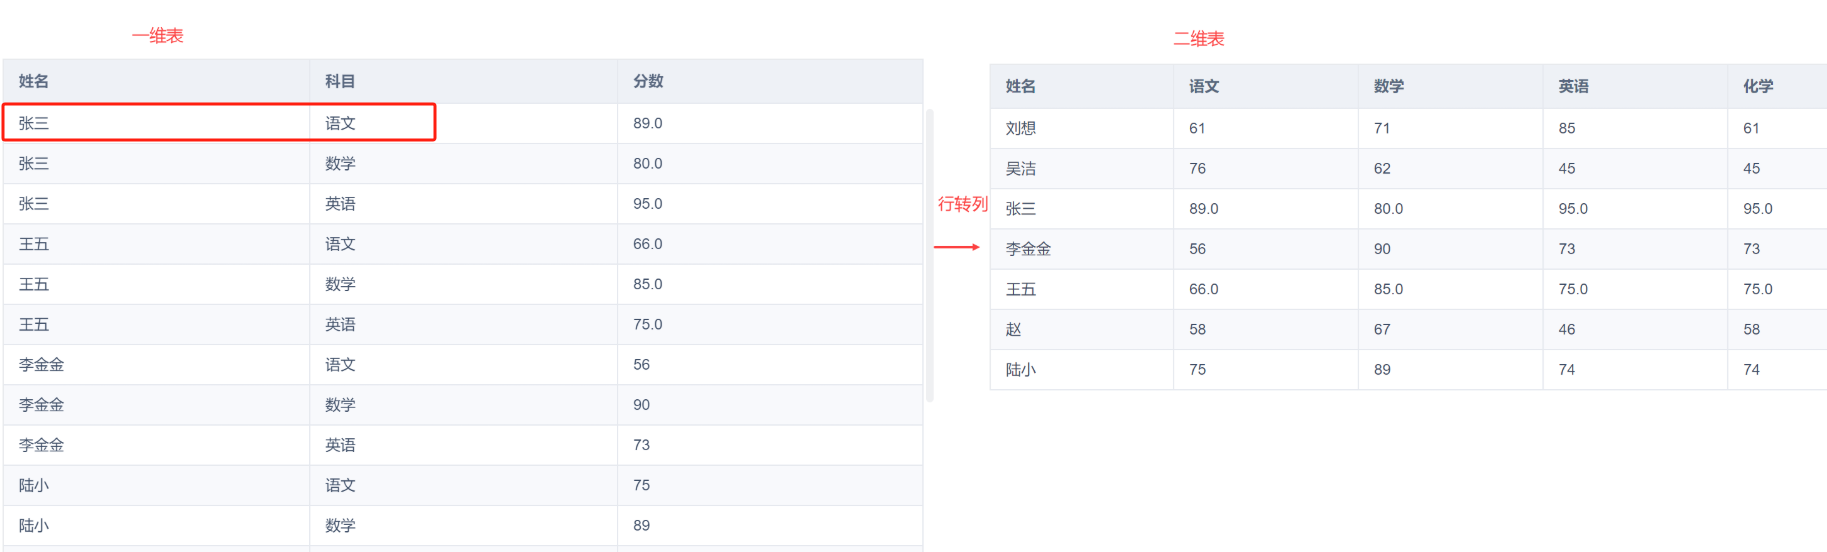Click the vertical scrollbar of the left table

(930, 255)
